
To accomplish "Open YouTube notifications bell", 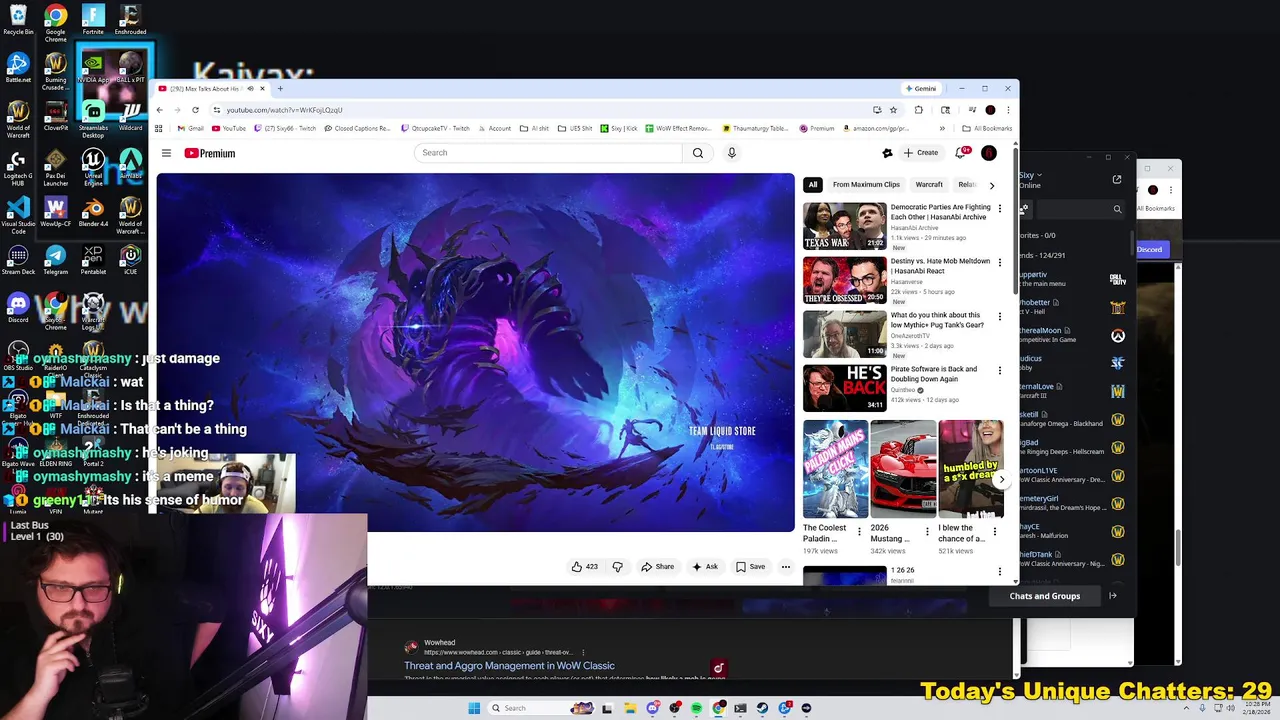I will [962, 153].
